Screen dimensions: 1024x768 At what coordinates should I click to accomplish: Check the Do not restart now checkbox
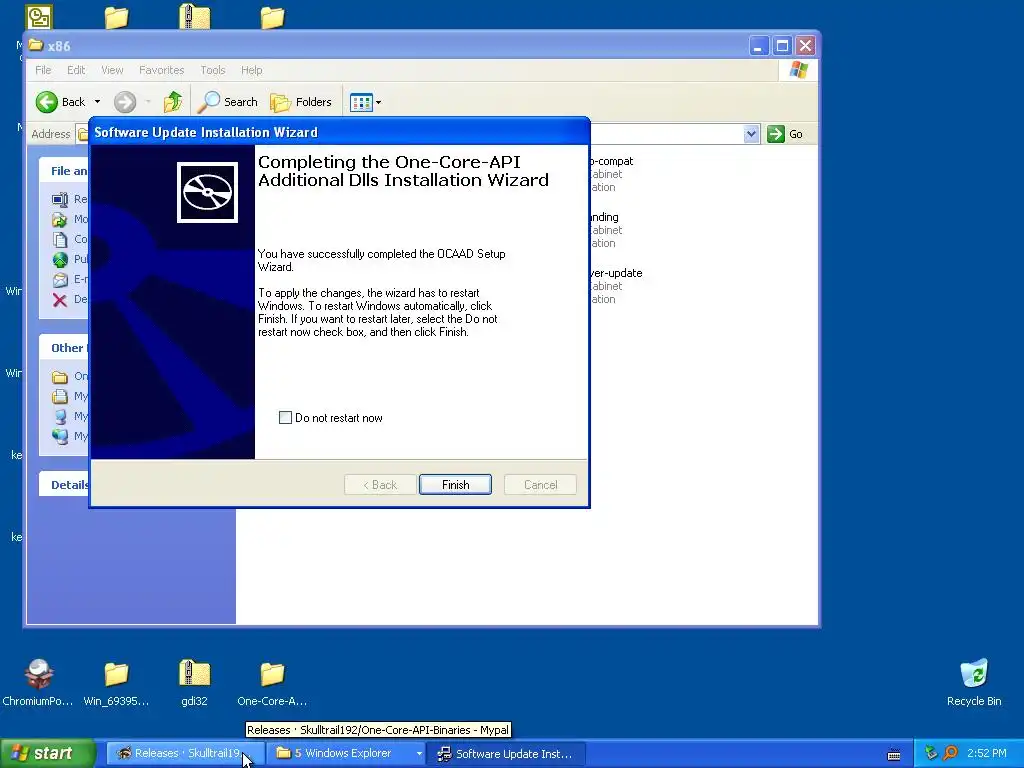click(285, 418)
